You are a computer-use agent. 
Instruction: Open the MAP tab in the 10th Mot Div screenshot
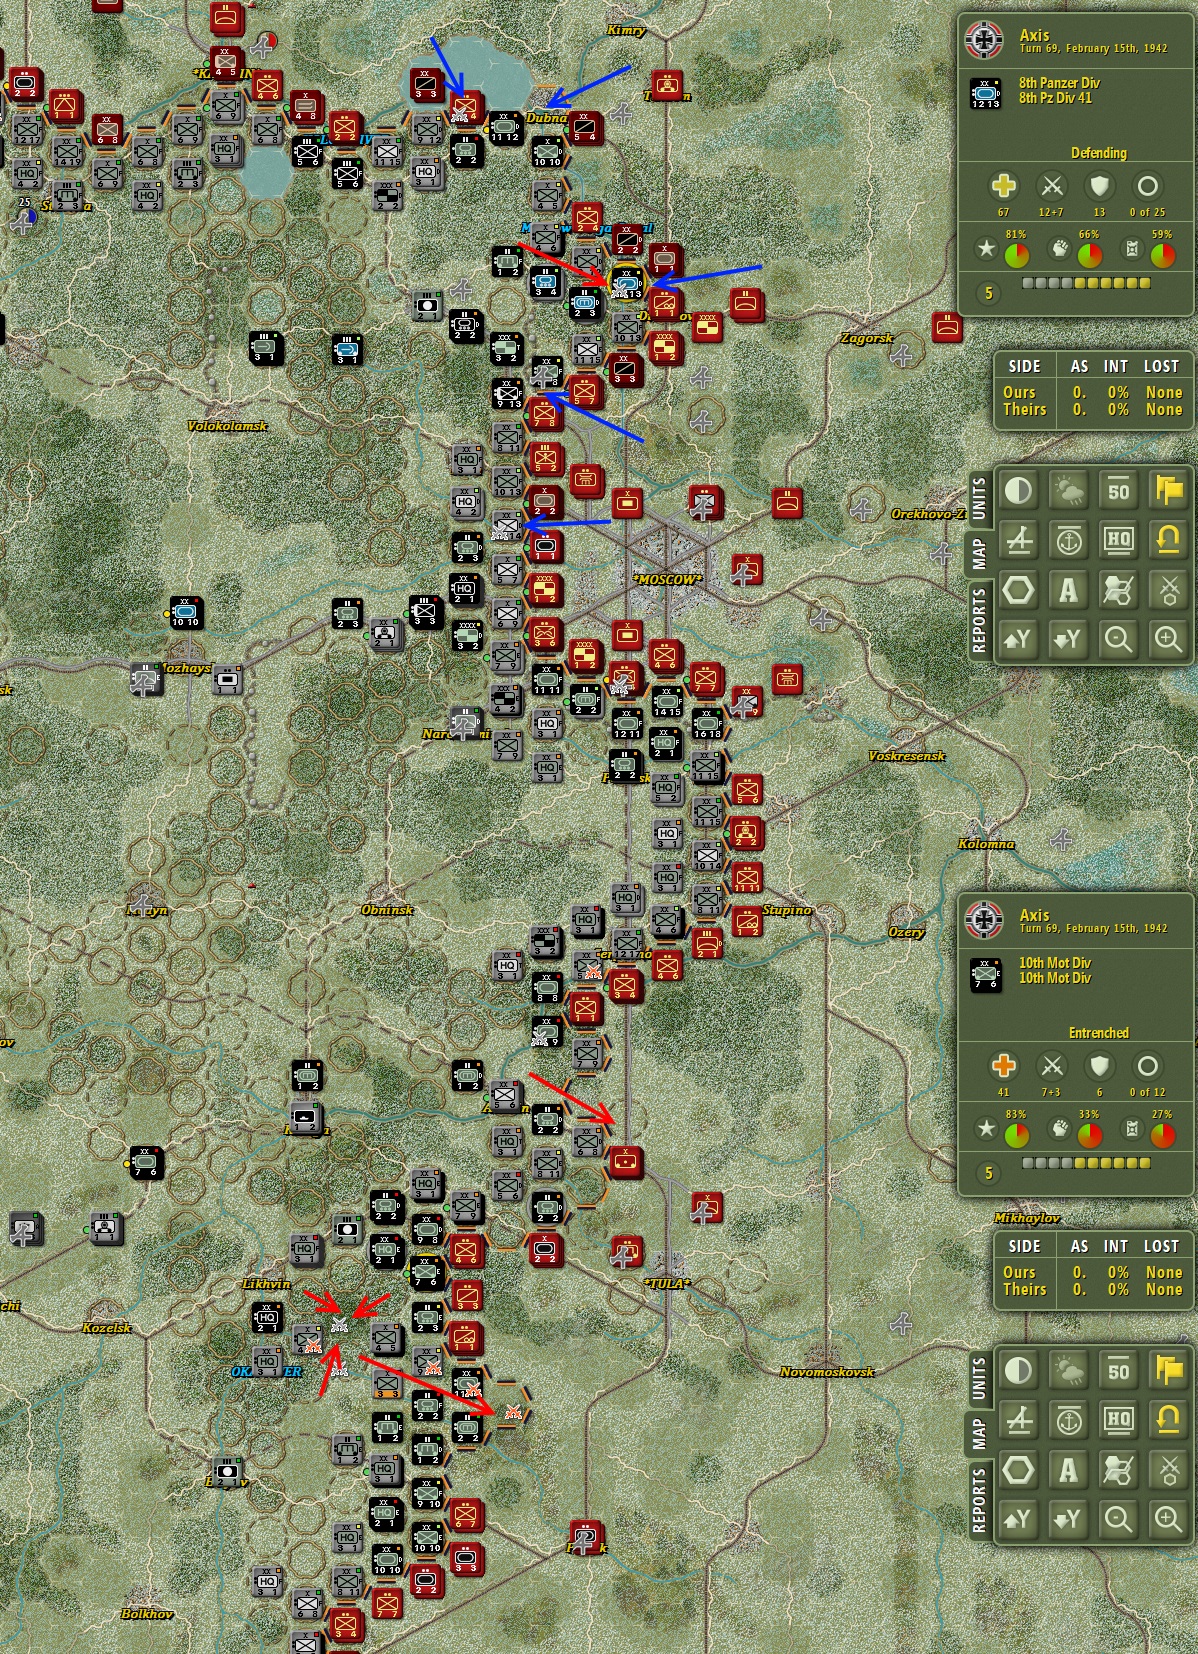tap(979, 1432)
